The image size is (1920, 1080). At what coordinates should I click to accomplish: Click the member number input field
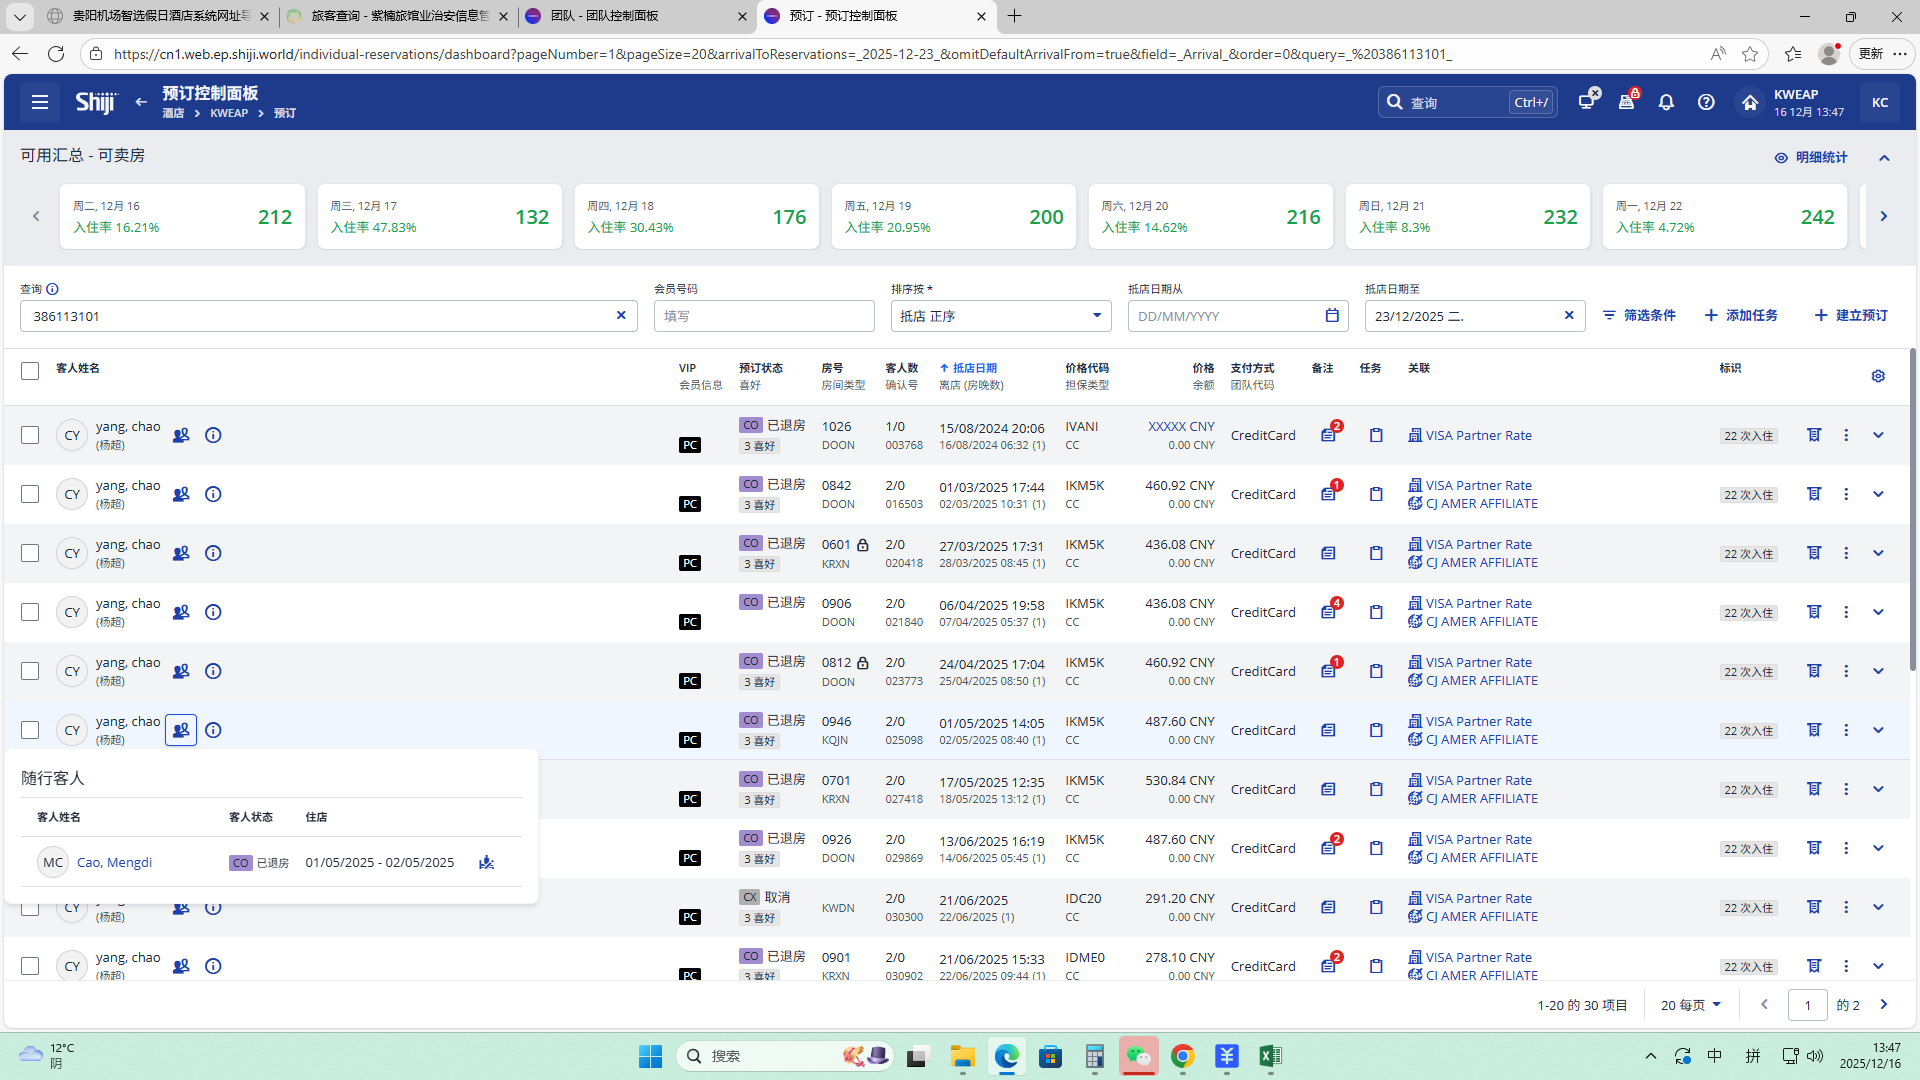(764, 316)
